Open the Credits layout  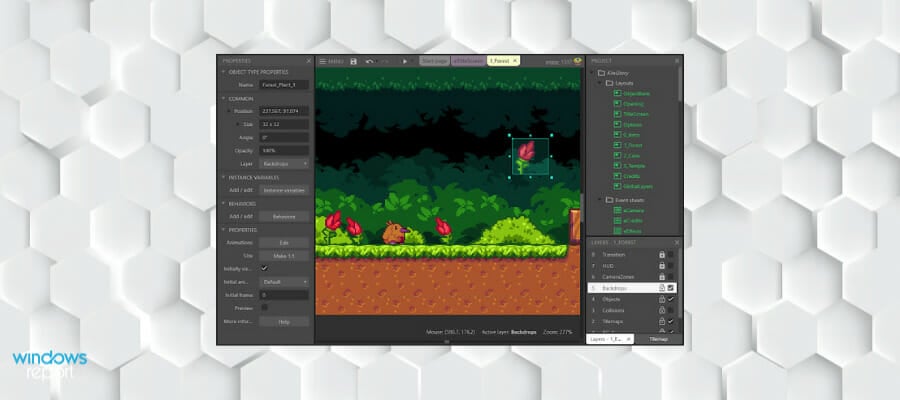pos(627,176)
